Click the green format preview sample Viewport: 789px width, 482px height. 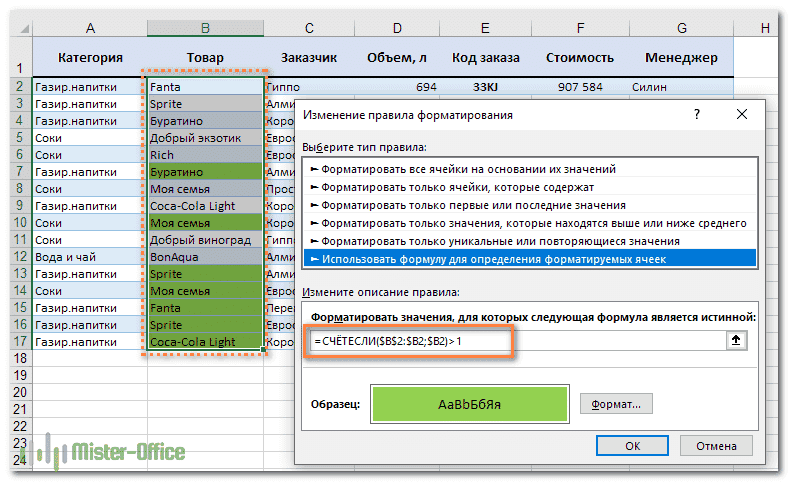click(x=469, y=405)
